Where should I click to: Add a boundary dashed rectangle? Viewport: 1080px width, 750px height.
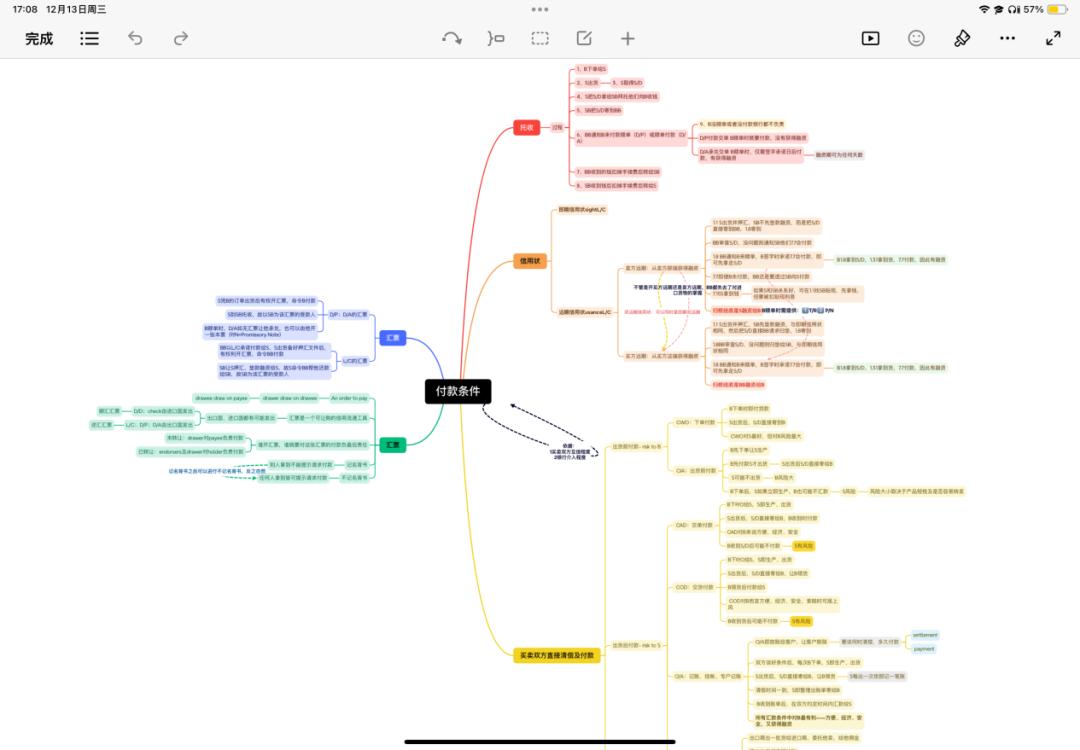click(540, 39)
